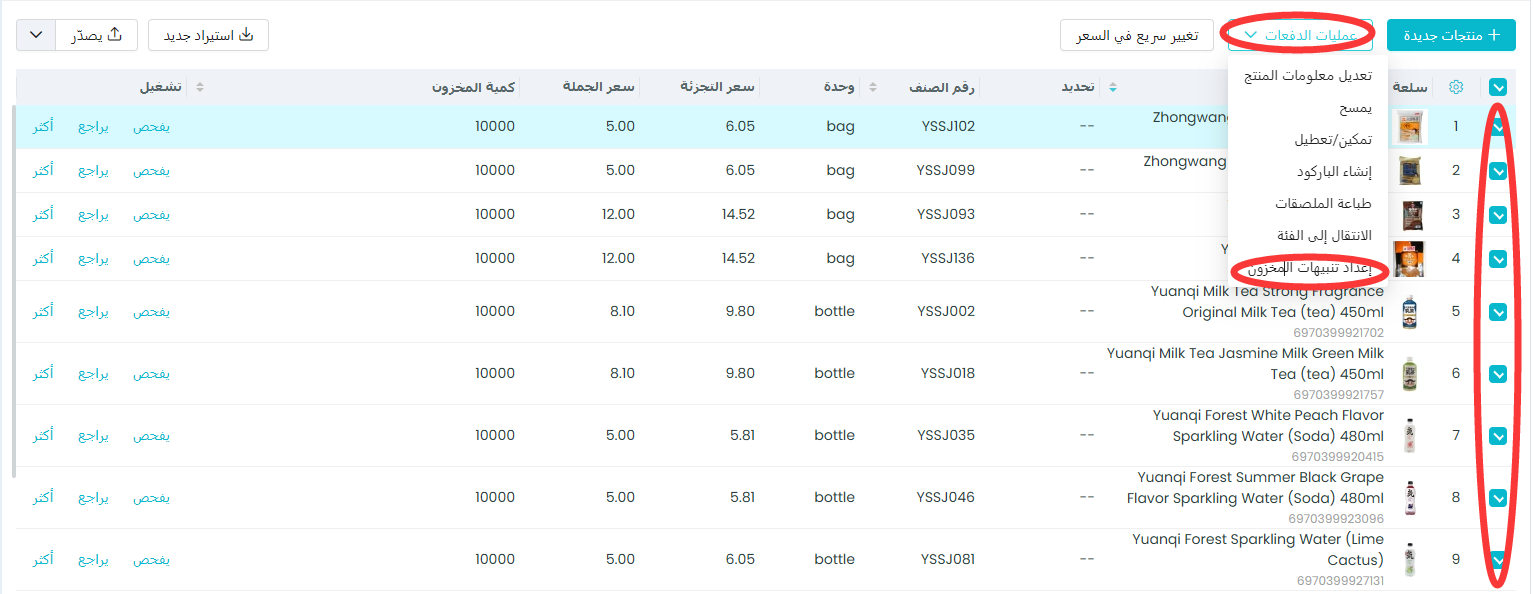1533x594 pixels.
Task: Open the dropdown arrow beside يصدّر button
Action: pyautogui.click(x=36, y=35)
